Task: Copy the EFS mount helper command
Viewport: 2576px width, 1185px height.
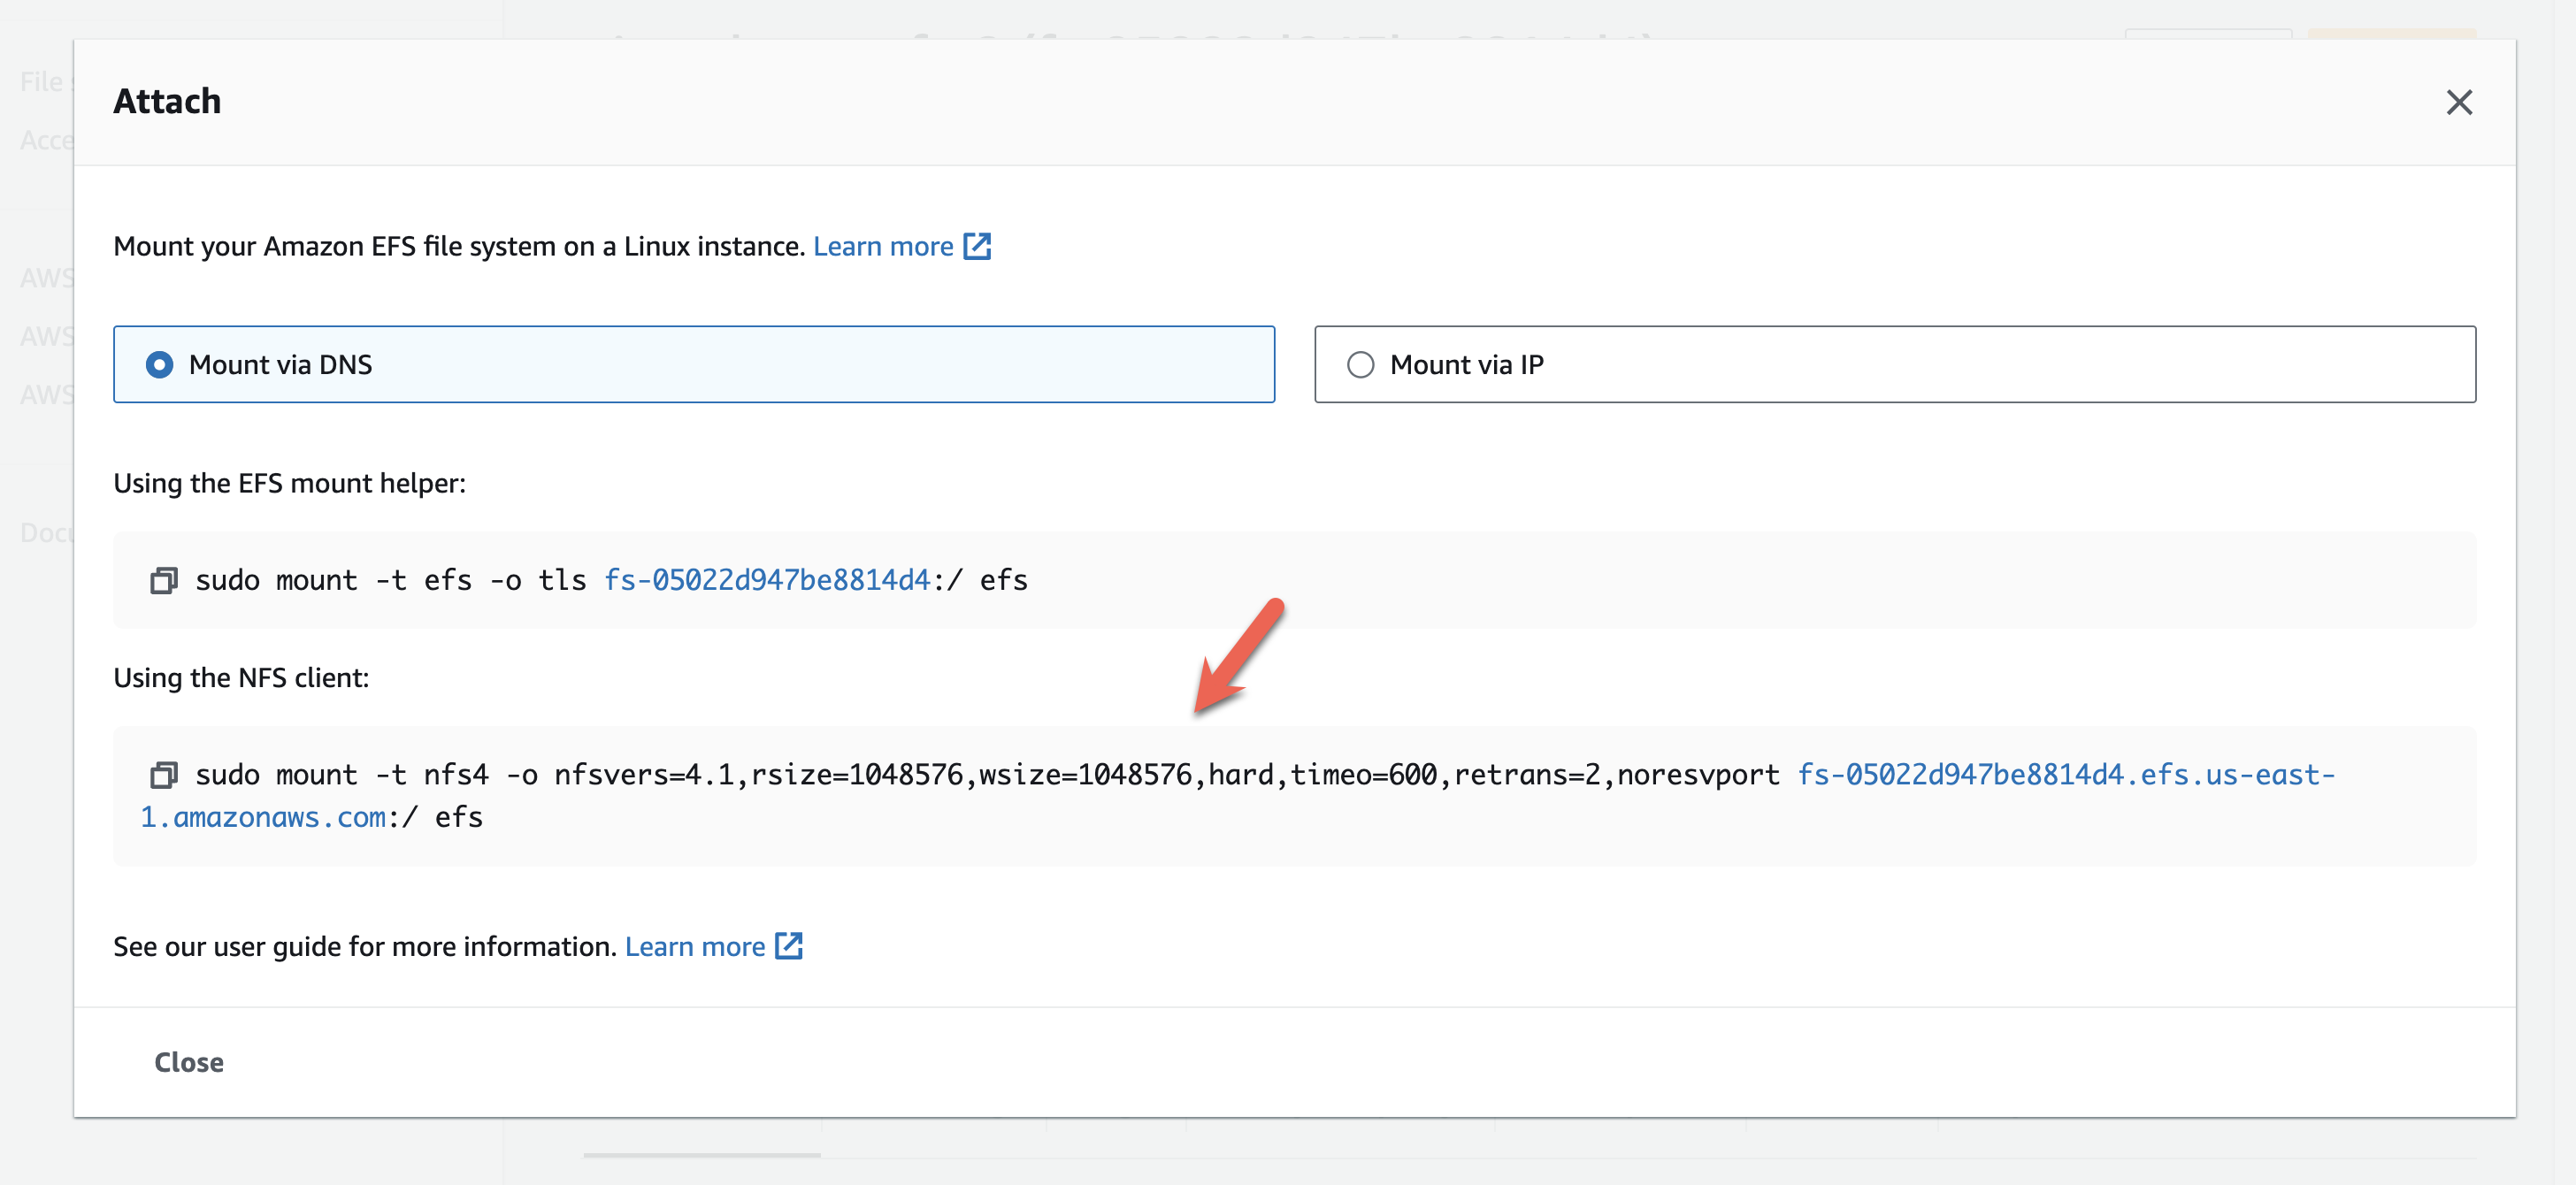Action: tap(163, 580)
